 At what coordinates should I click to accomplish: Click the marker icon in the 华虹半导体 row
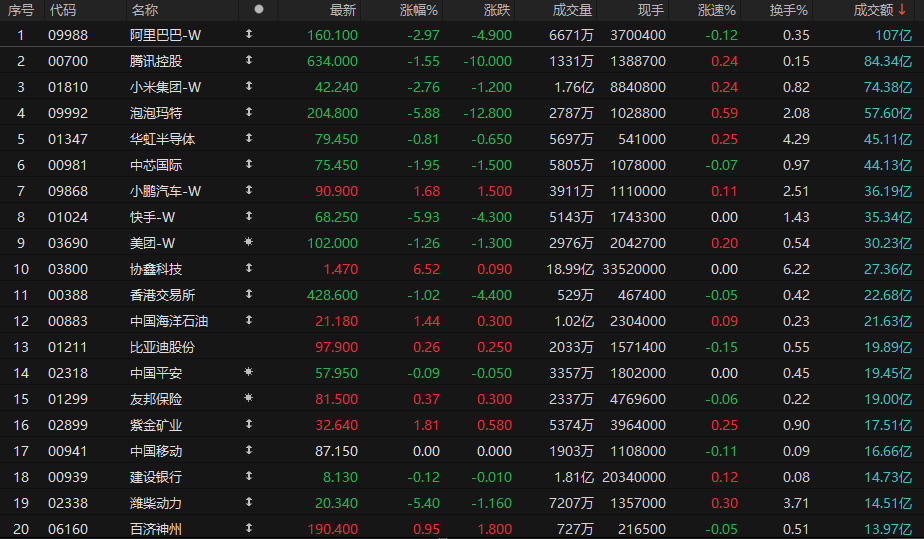(249, 138)
